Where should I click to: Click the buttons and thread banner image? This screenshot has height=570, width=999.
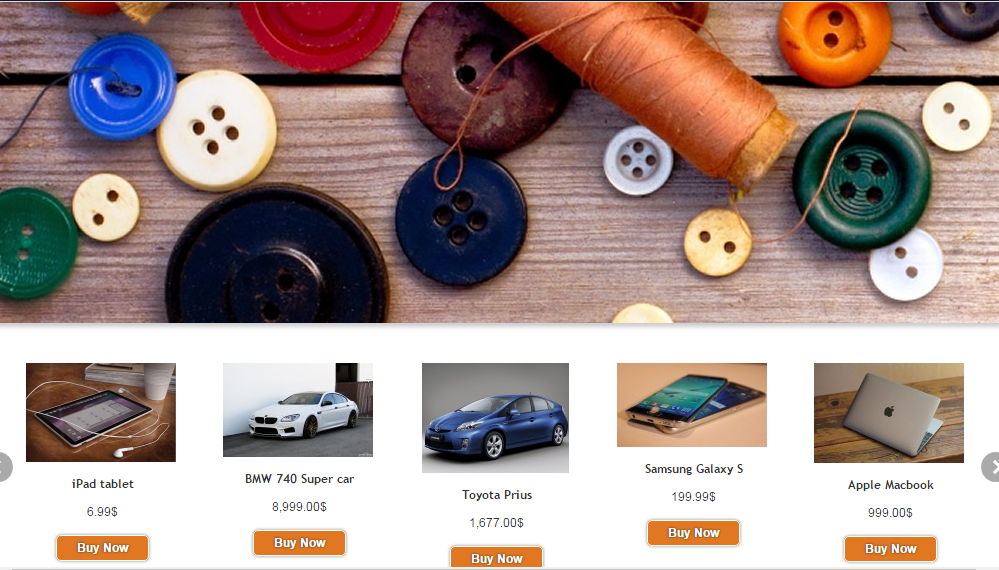(x=500, y=162)
